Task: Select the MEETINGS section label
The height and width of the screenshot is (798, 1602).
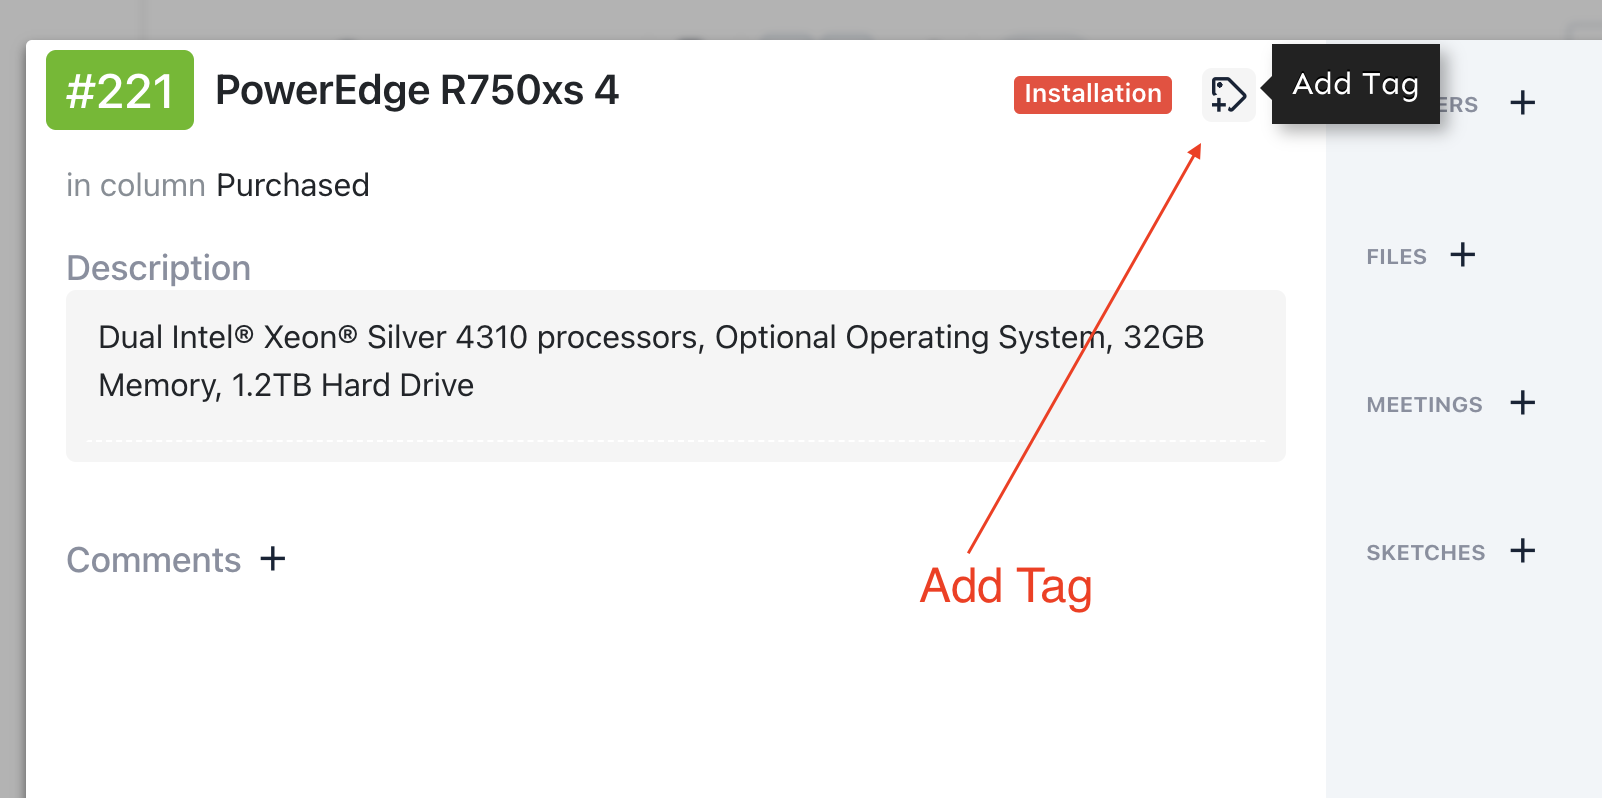Action: (1424, 405)
